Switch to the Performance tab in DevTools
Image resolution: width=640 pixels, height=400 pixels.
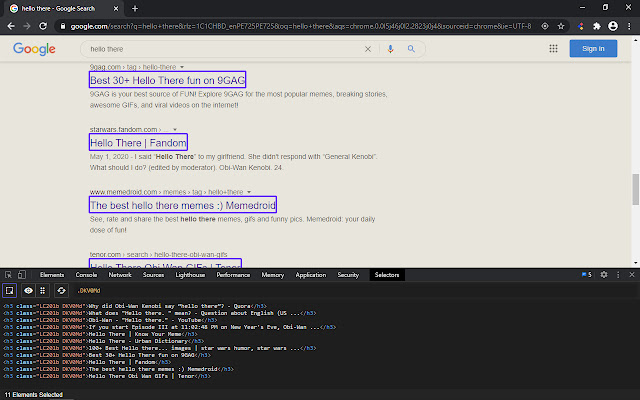point(233,275)
